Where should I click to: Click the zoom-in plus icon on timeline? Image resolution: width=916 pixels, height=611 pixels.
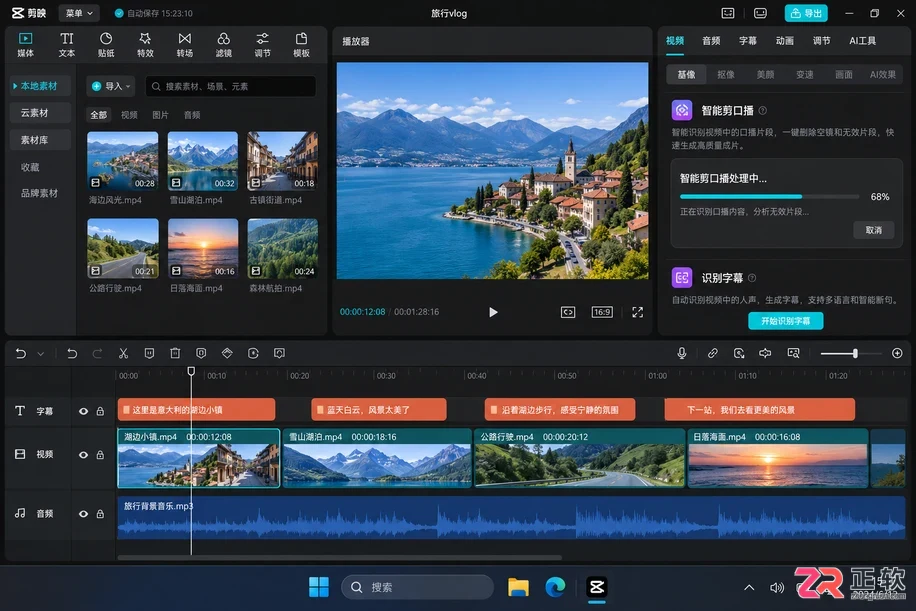coord(897,353)
